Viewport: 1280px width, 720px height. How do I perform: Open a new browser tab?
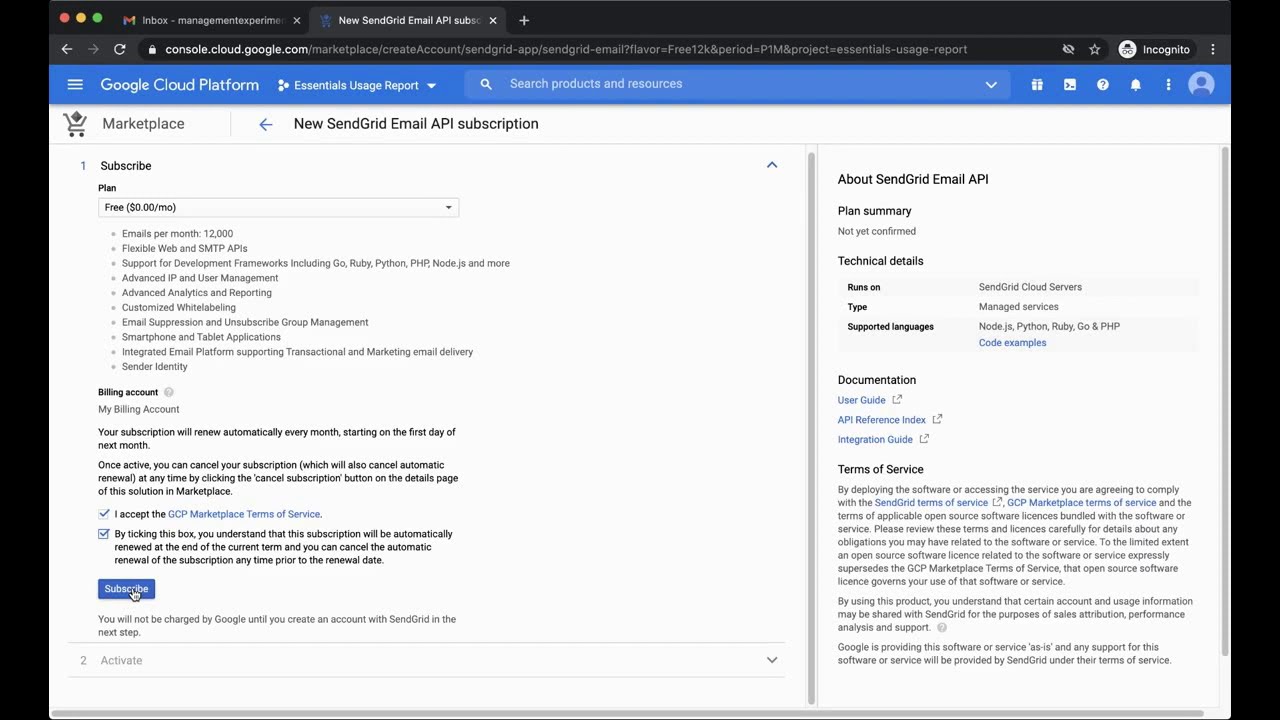[524, 20]
